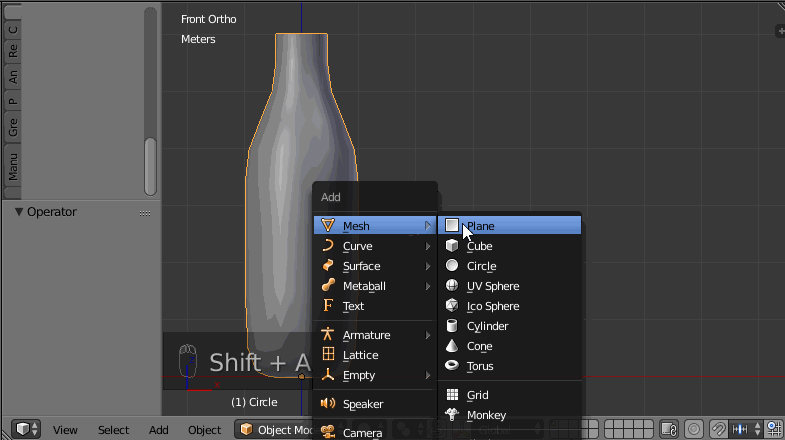Click the Armature figure icon
This screenshot has width=785, height=440.
(328, 334)
